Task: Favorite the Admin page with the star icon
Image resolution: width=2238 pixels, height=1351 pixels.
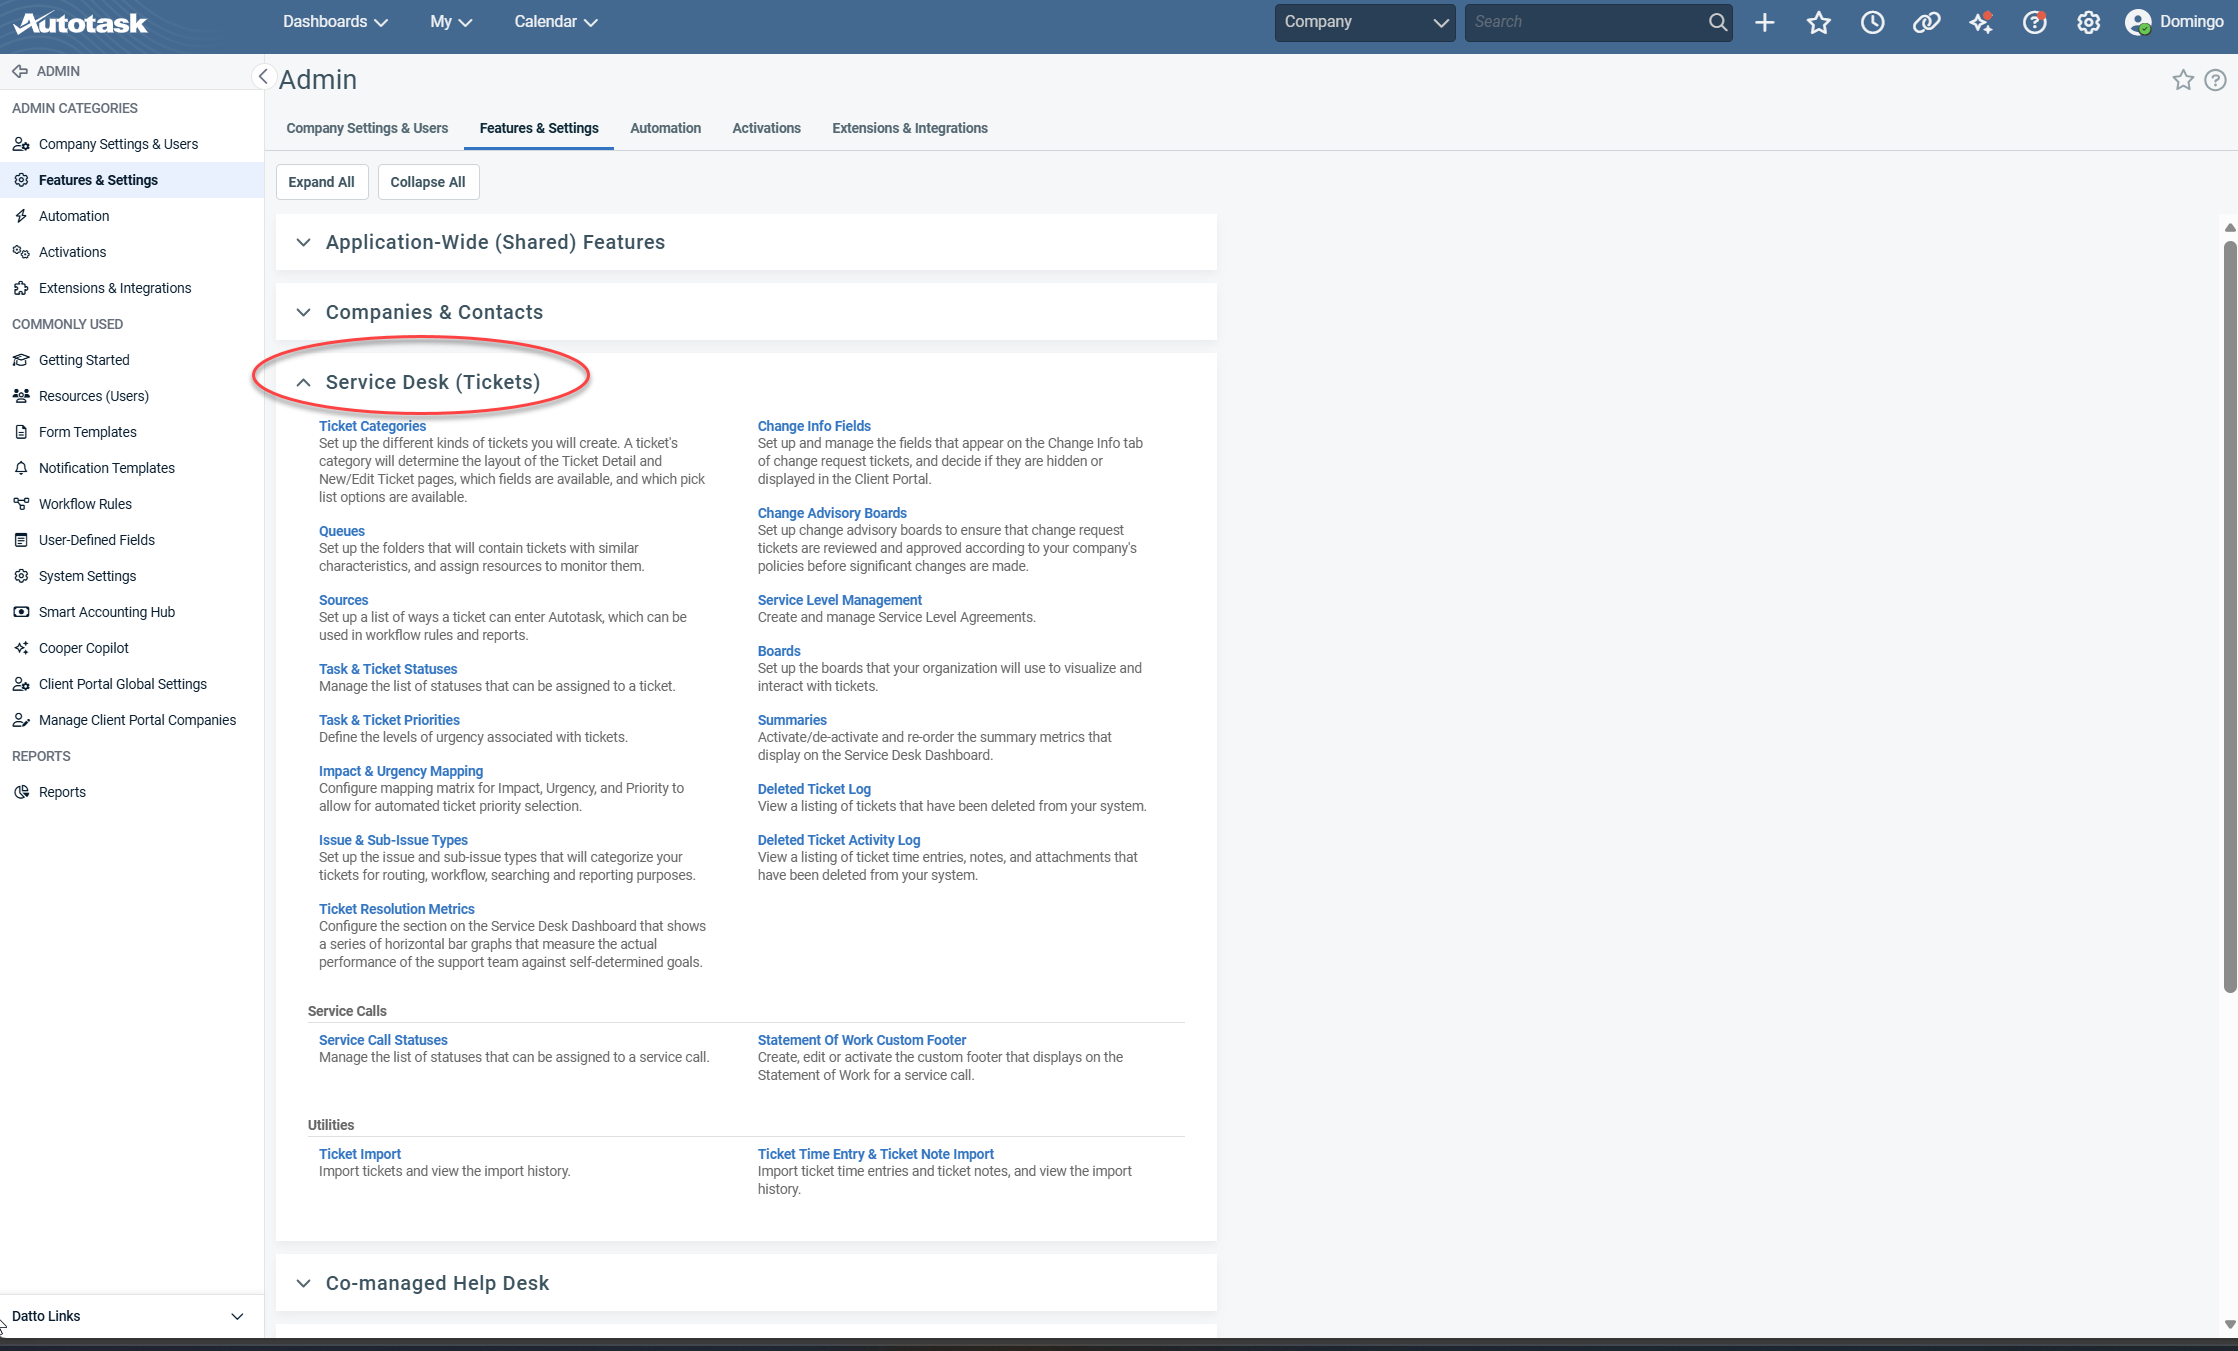Action: [x=2183, y=80]
